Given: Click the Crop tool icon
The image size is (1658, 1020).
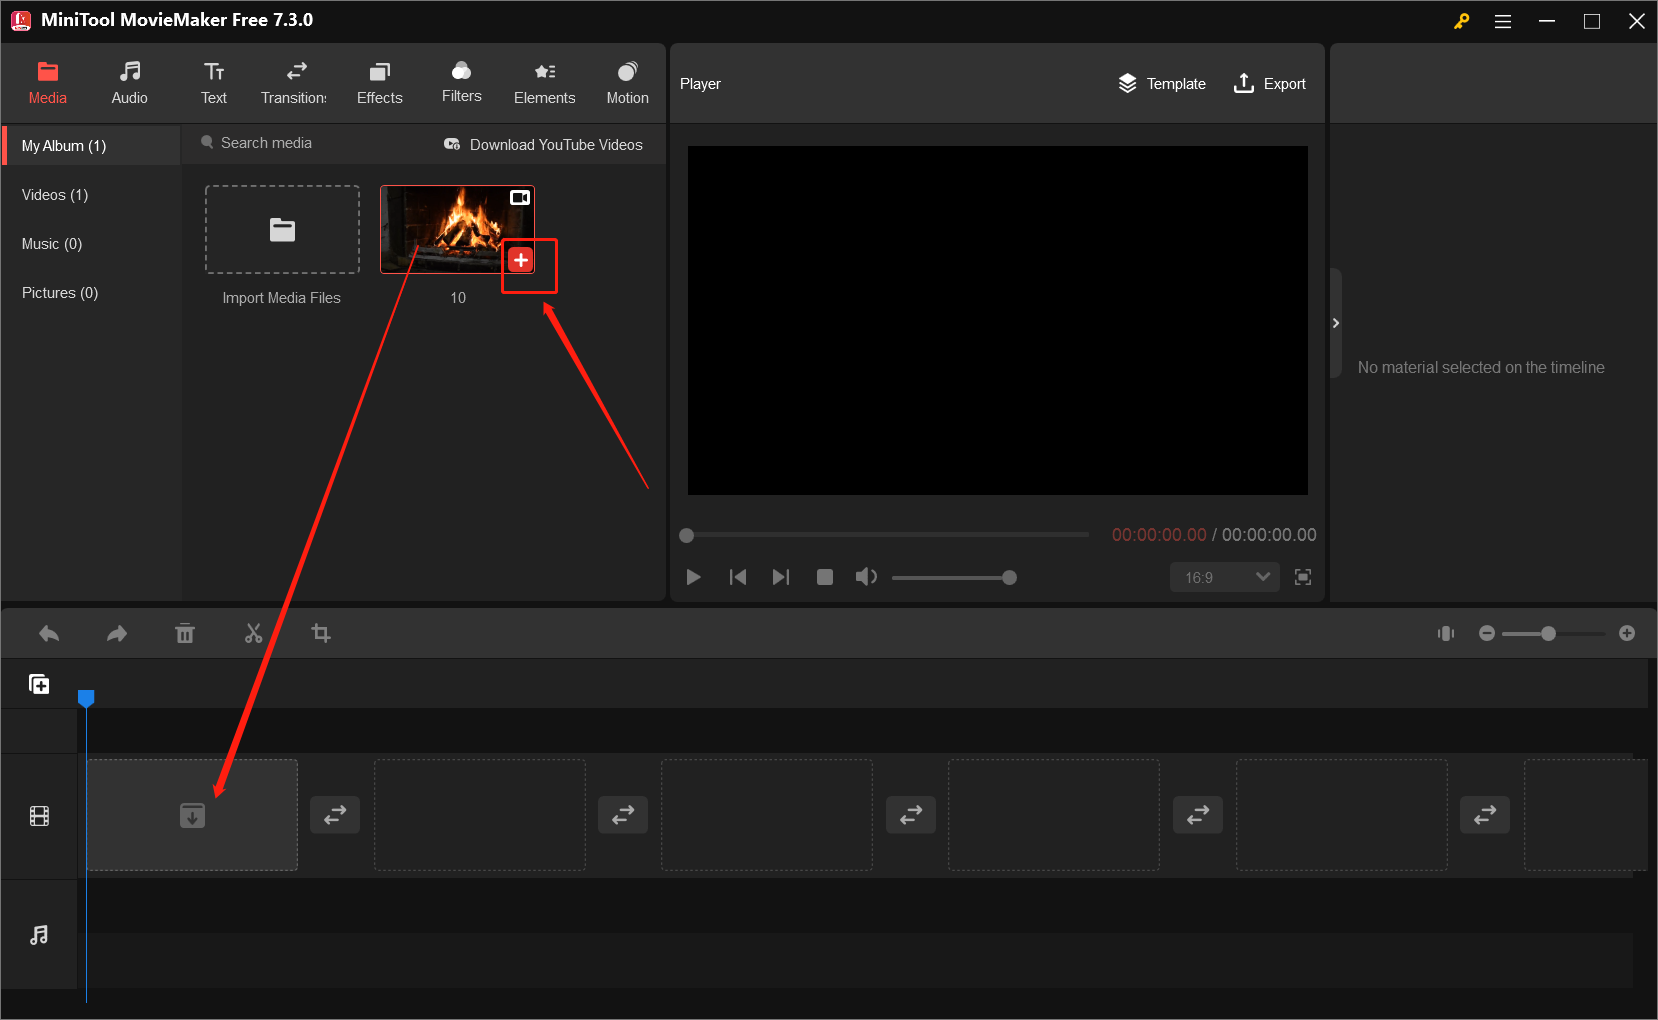Looking at the screenshot, I should click(x=321, y=633).
